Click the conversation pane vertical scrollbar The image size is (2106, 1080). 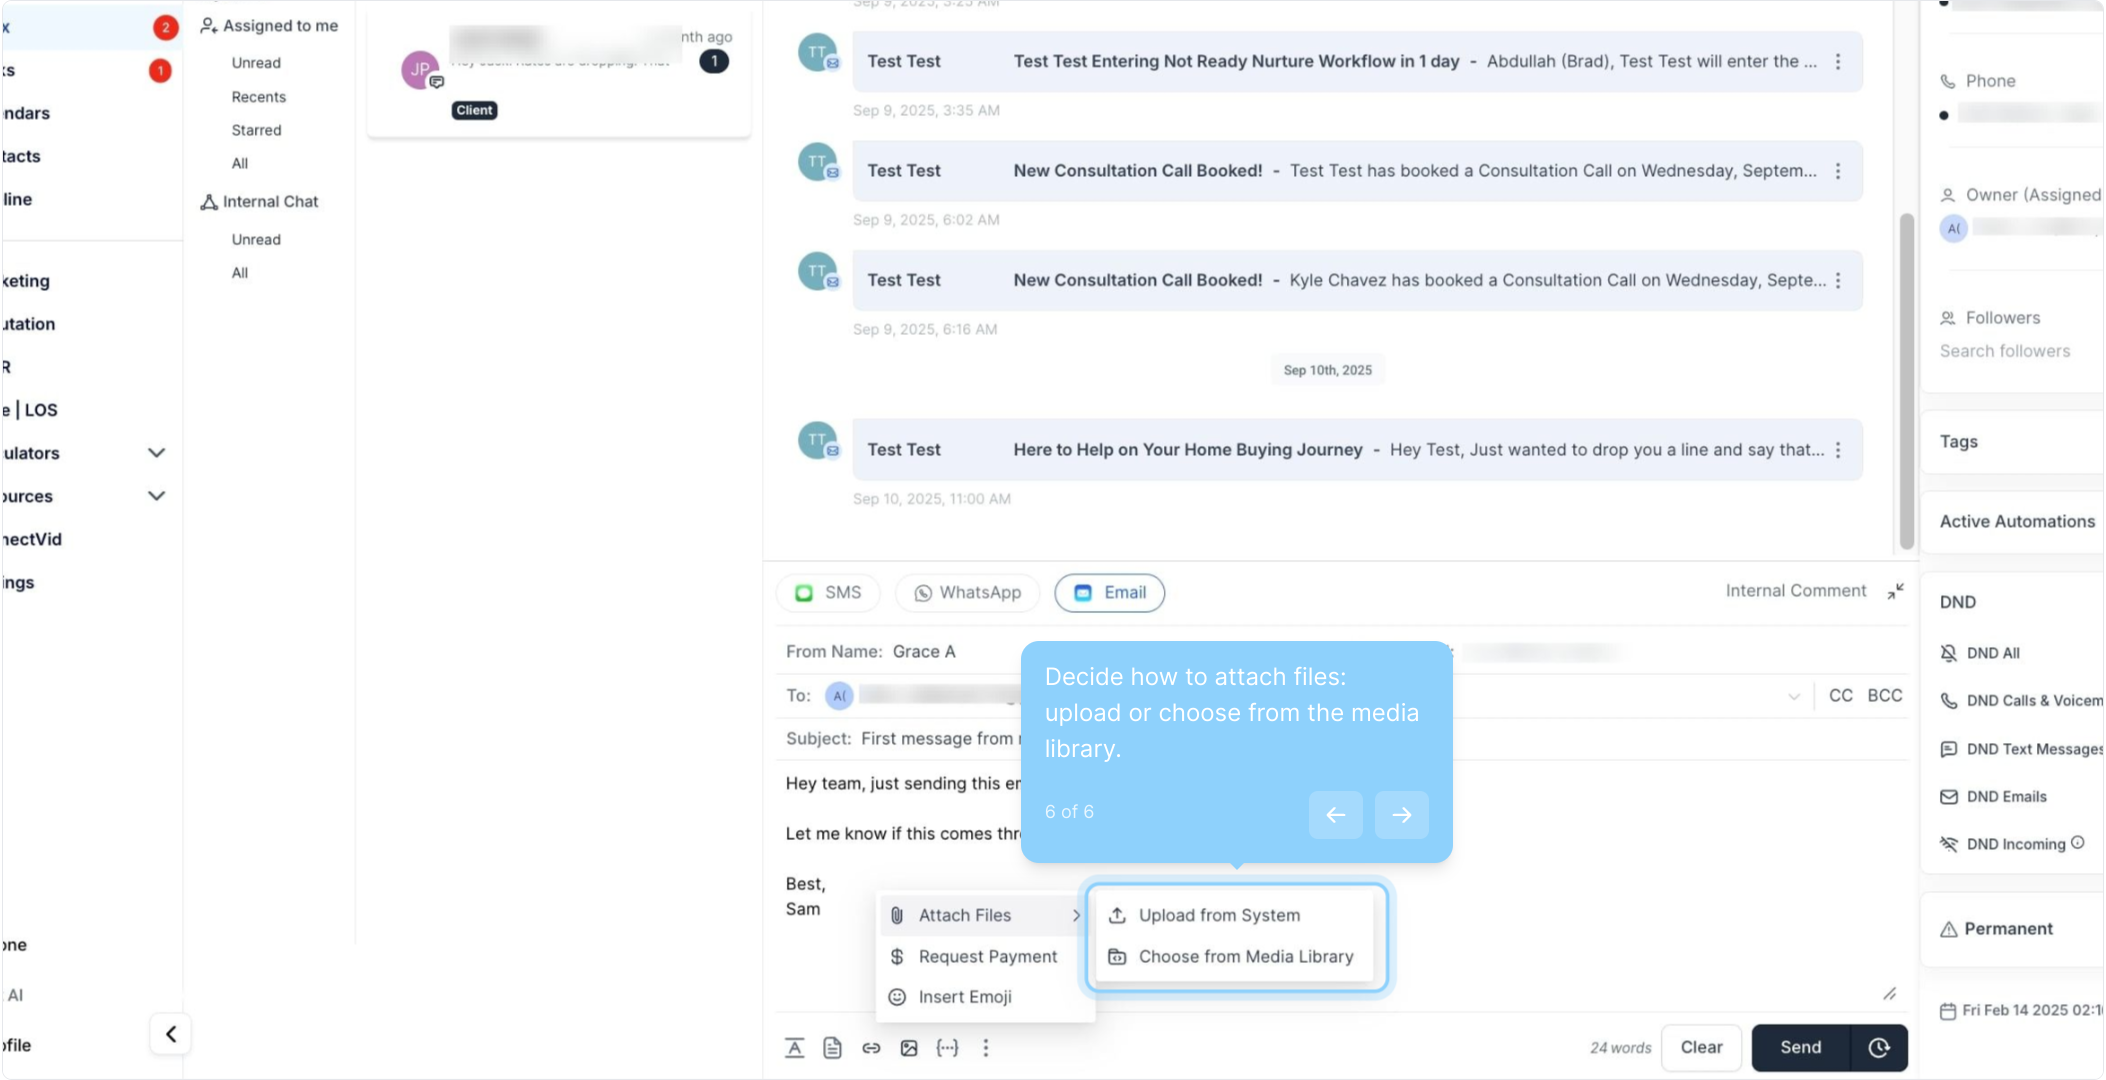point(1906,380)
